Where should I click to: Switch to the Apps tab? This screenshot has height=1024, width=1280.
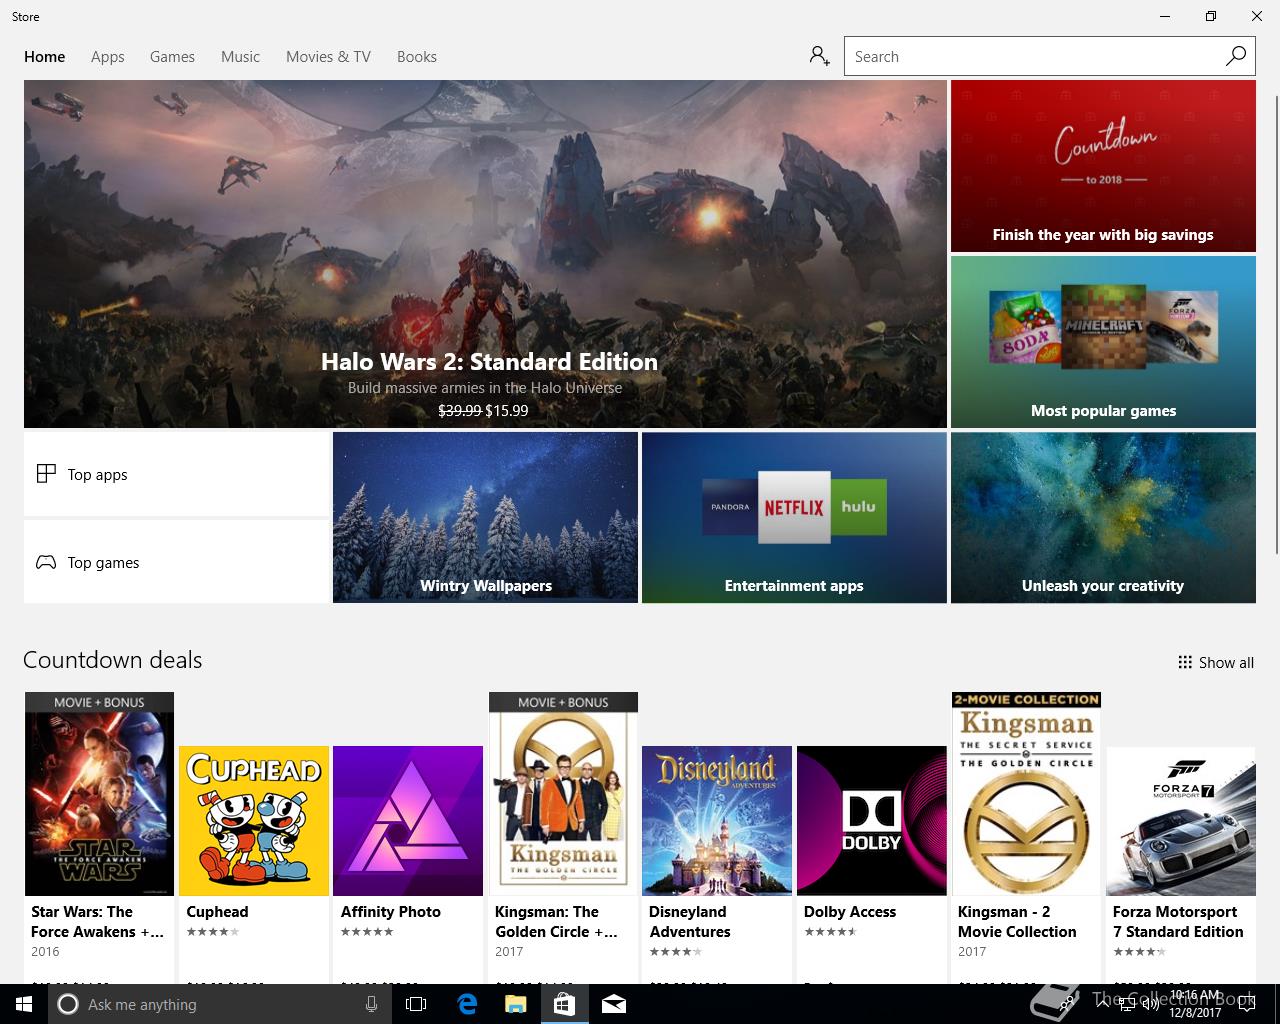(107, 57)
